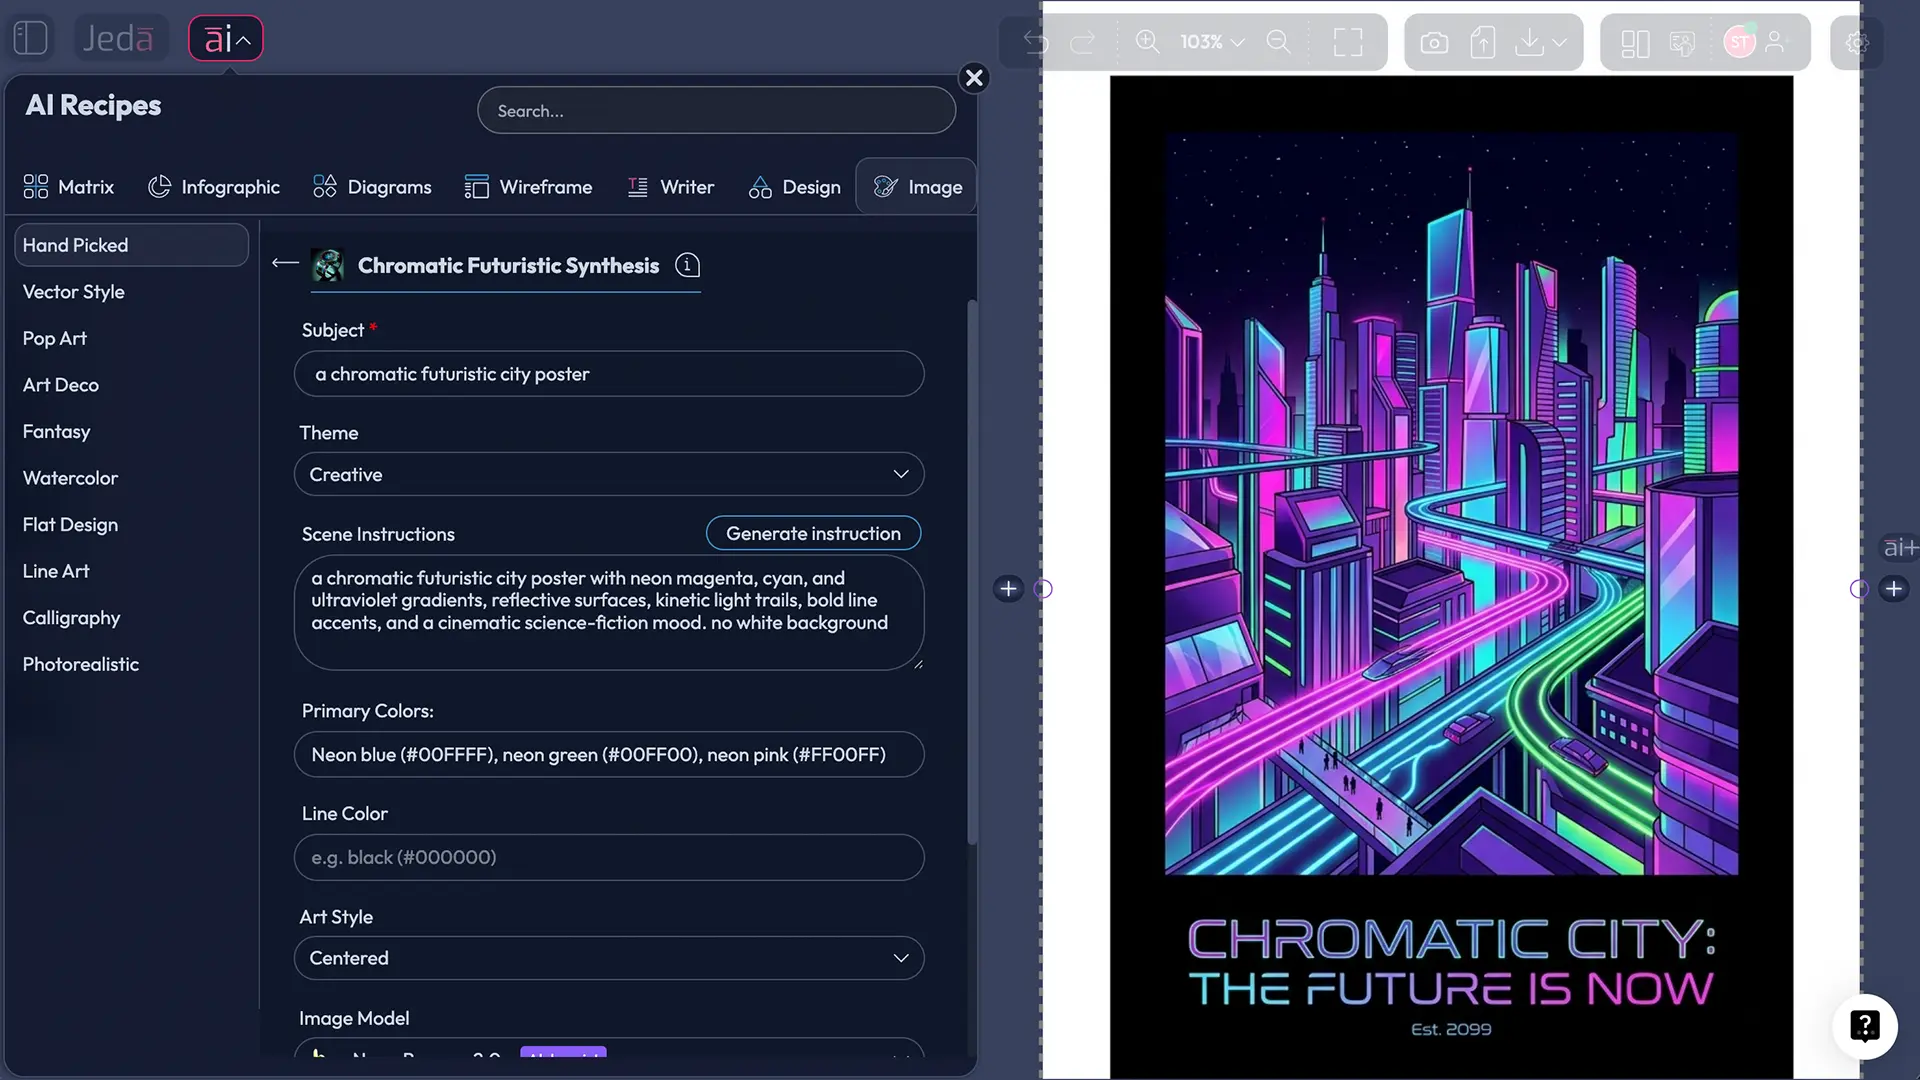Open the Matrix tab
1920x1080 pixels.
(x=69, y=187)
